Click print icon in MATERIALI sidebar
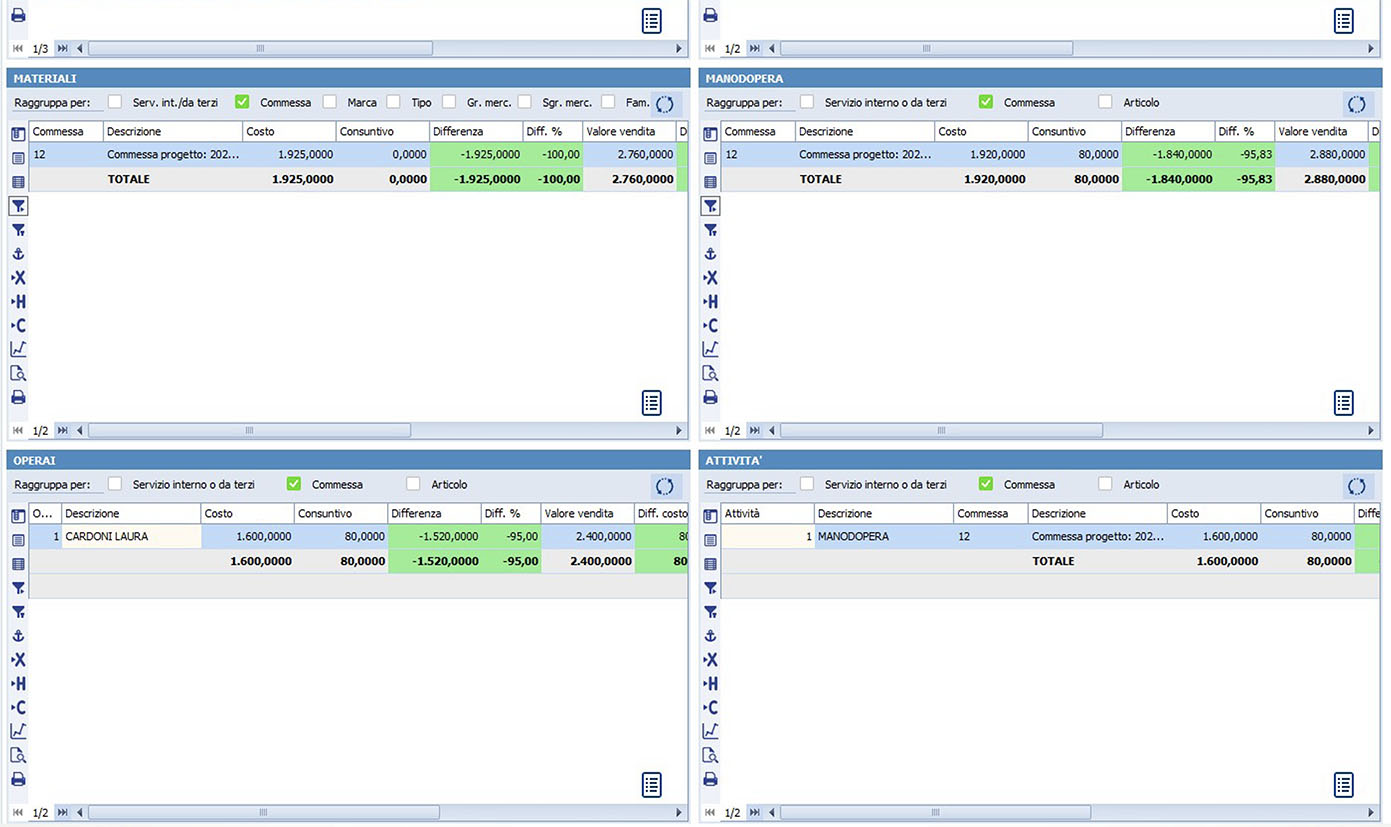Viewport: 1391px width, 827px height. 18,397
